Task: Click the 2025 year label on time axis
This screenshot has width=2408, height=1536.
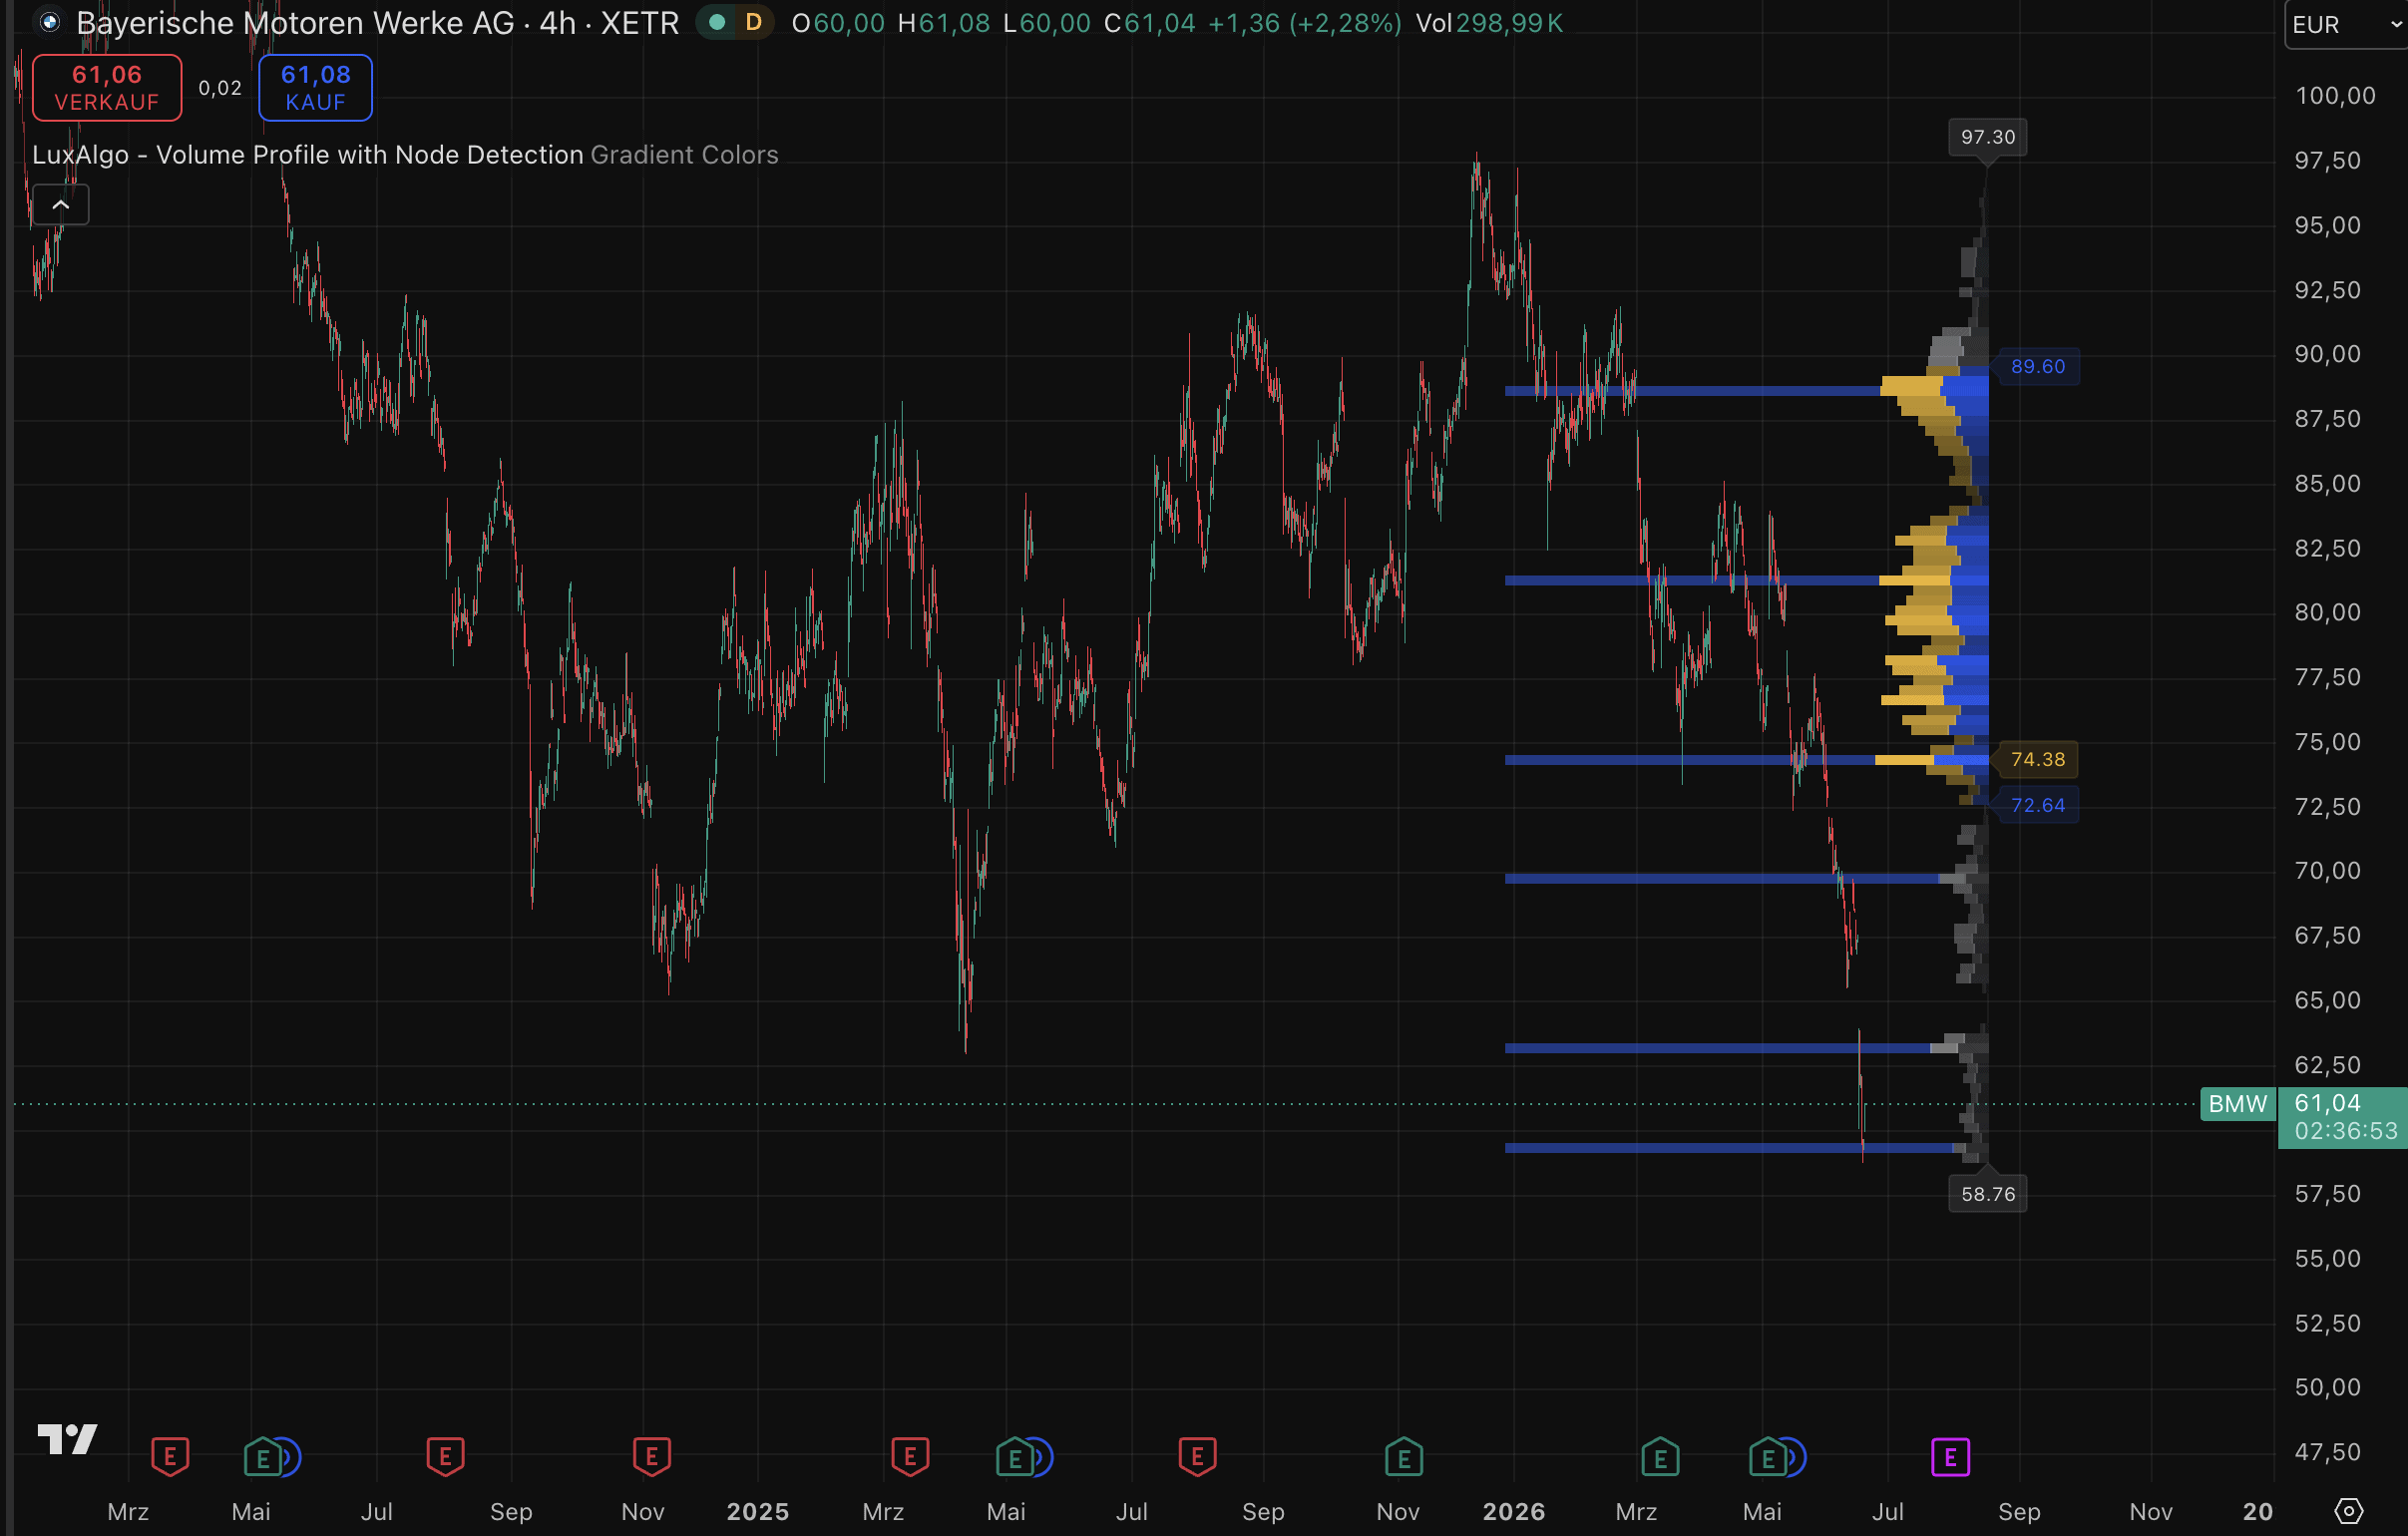Action: (x=758, y=1511)
